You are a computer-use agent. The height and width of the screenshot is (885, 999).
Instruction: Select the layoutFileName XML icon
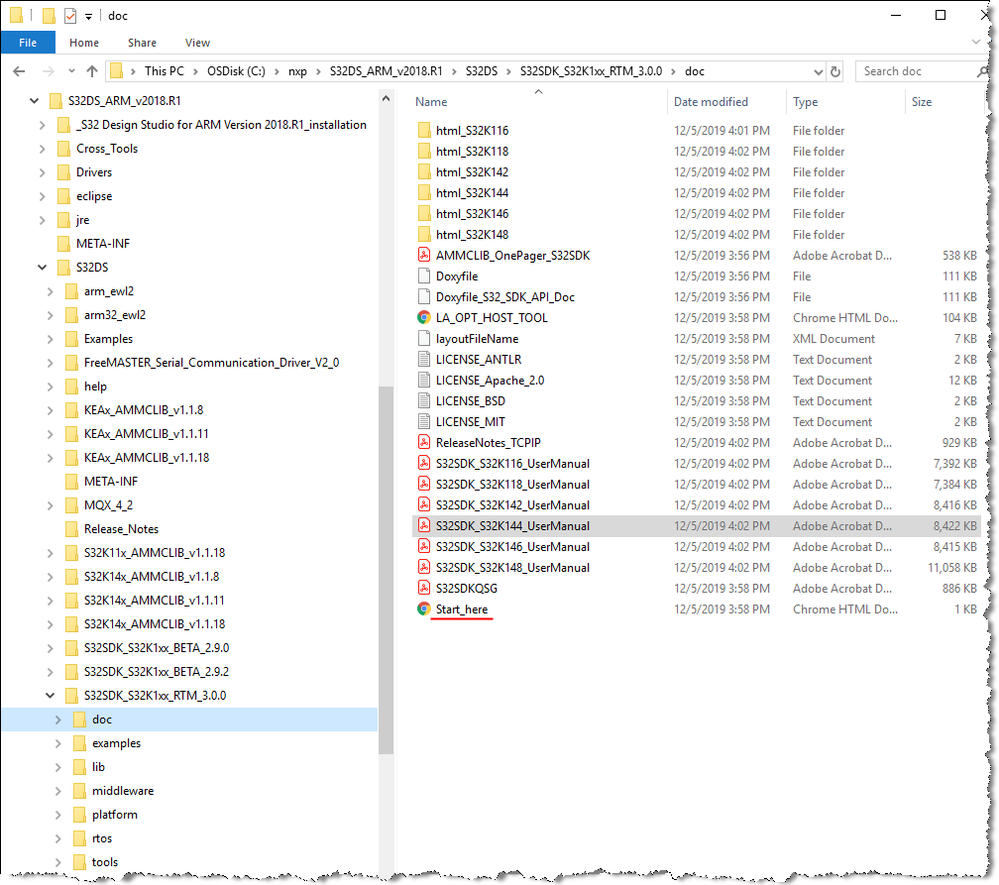pos(424,338)
